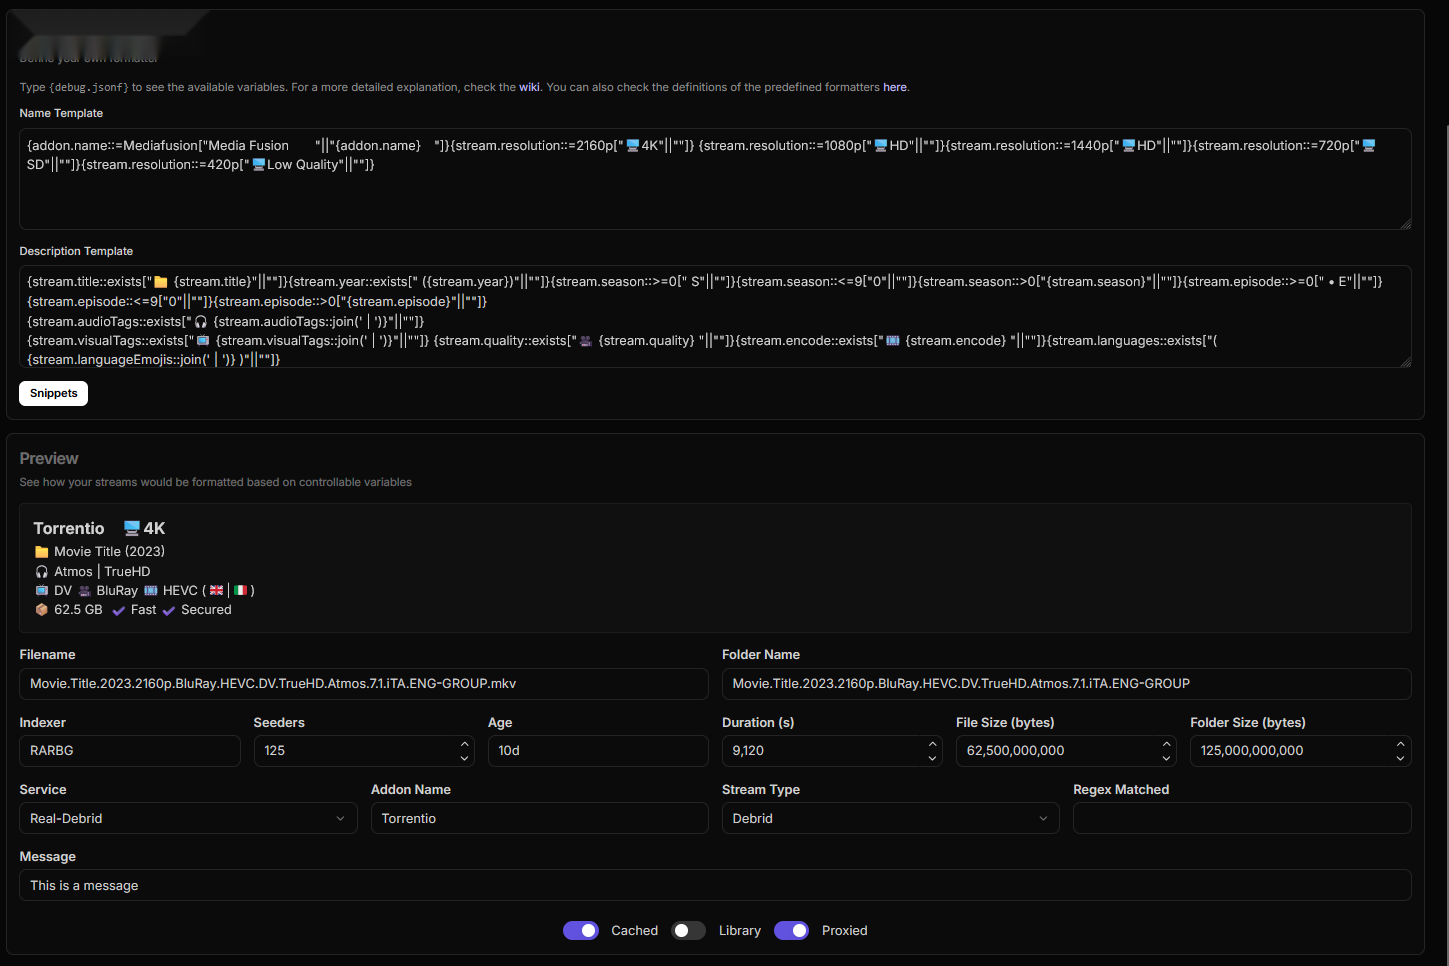The image size is (1449, 966).
Task: Click the Italian flag icon in preview
Action: [x=240, y=591]
